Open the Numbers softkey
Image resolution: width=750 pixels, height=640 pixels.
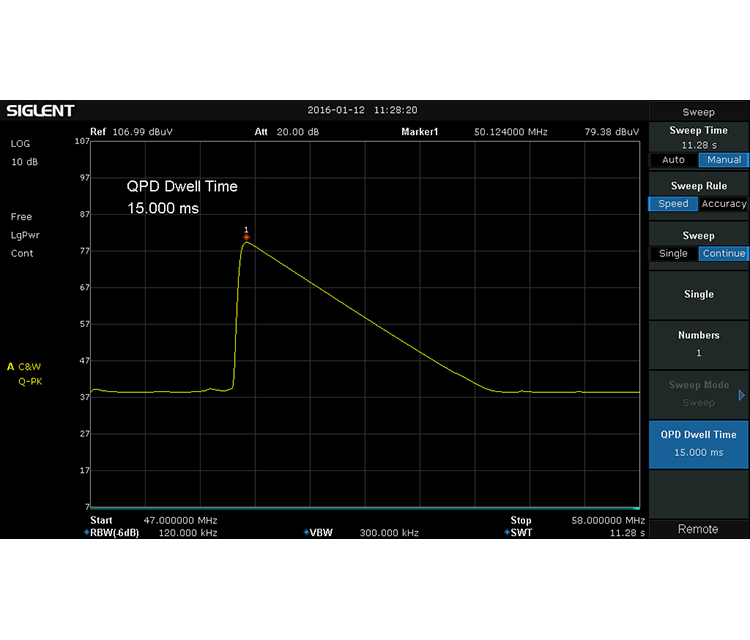[698, 344]
